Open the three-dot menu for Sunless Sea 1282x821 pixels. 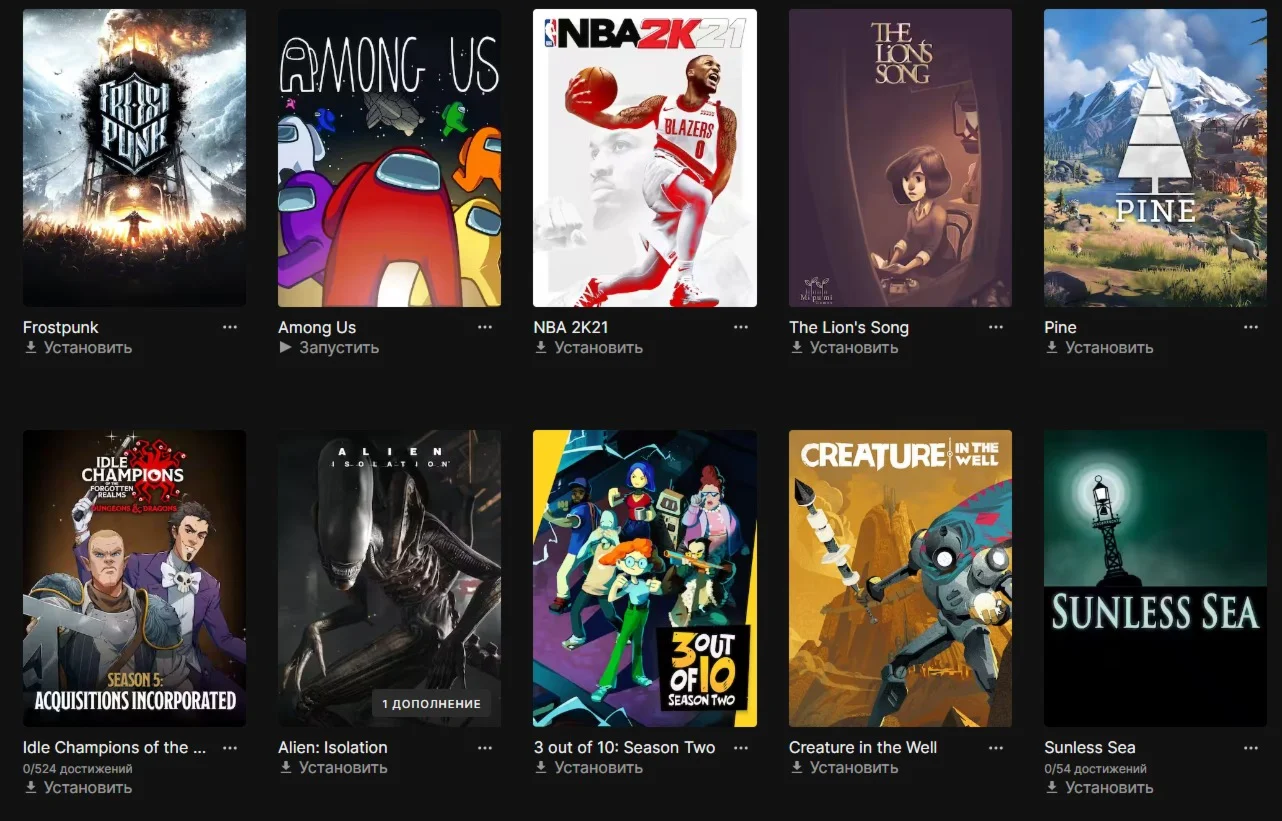(1251, 747)
